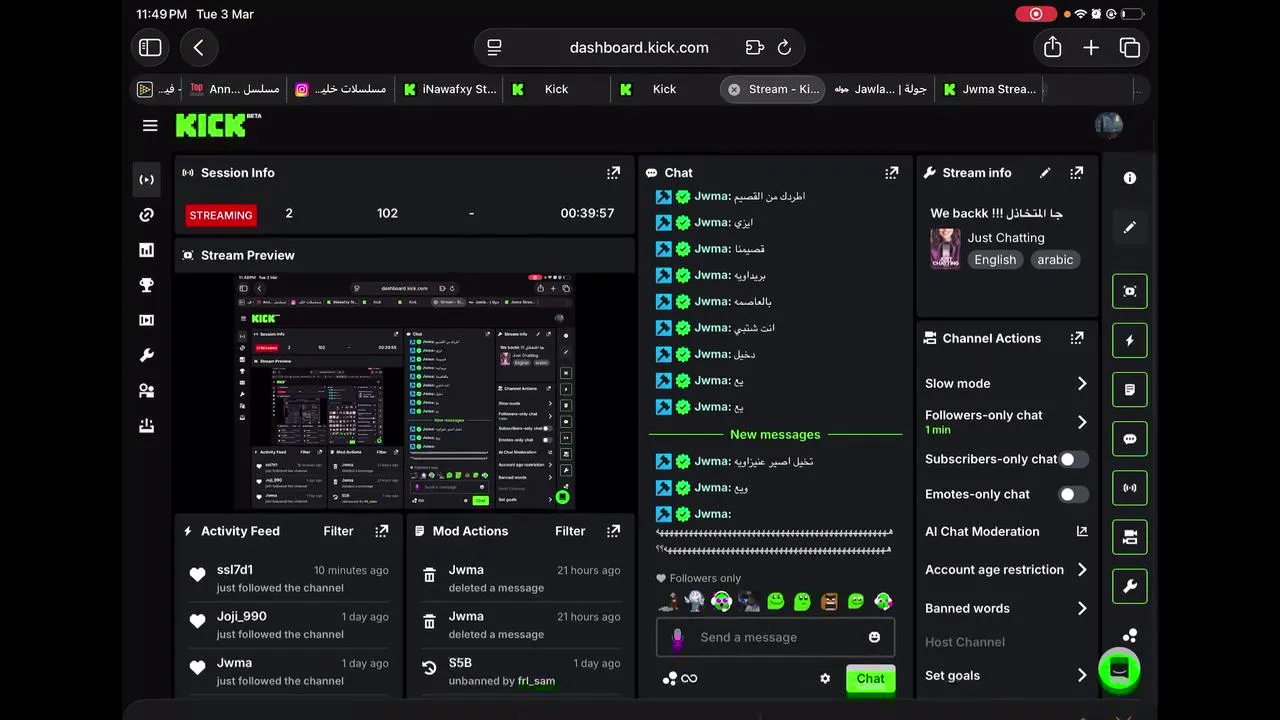The width and height of the screenshot is (1280, 720).
Task: Toggle Subscribers-only chat switch
Action: point(1074,459)
